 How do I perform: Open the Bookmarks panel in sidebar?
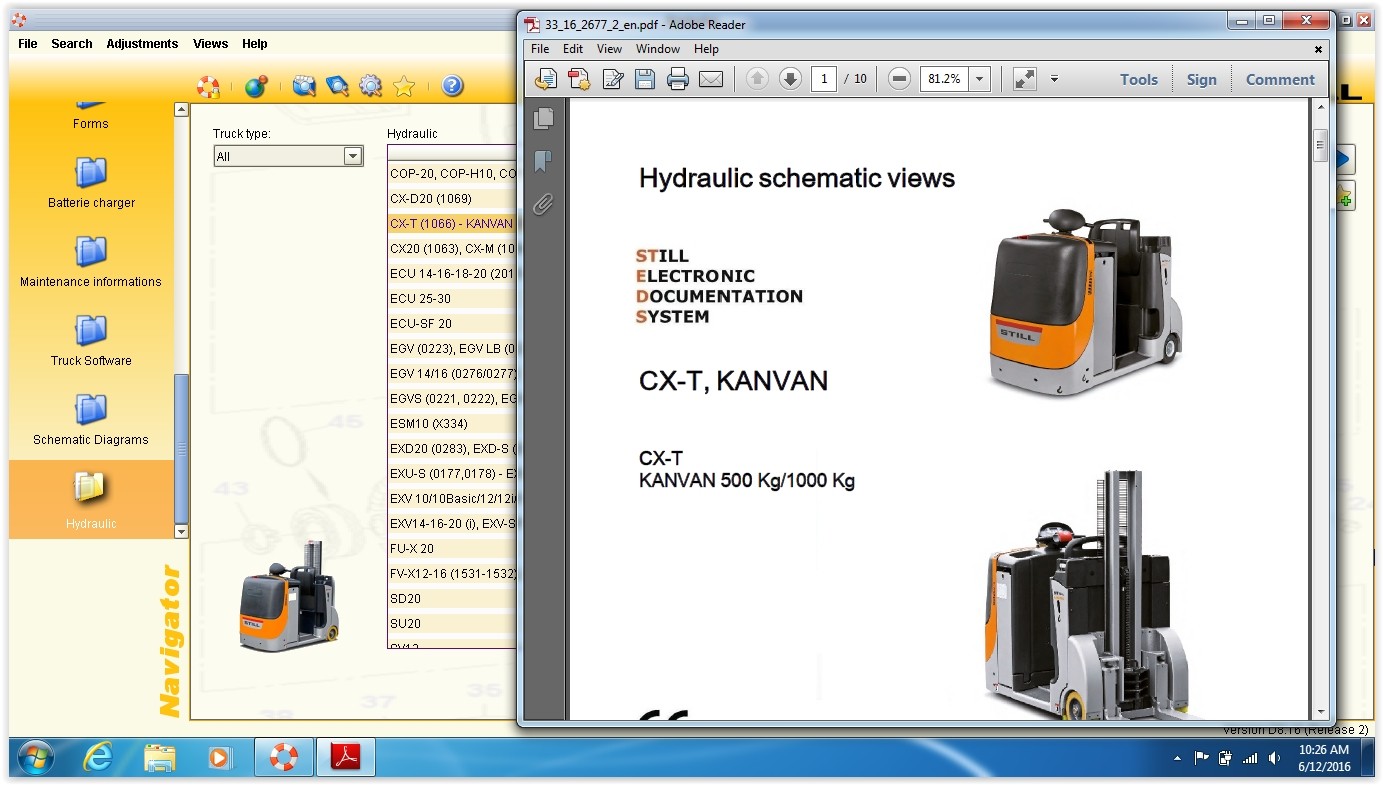click(543, 161)
